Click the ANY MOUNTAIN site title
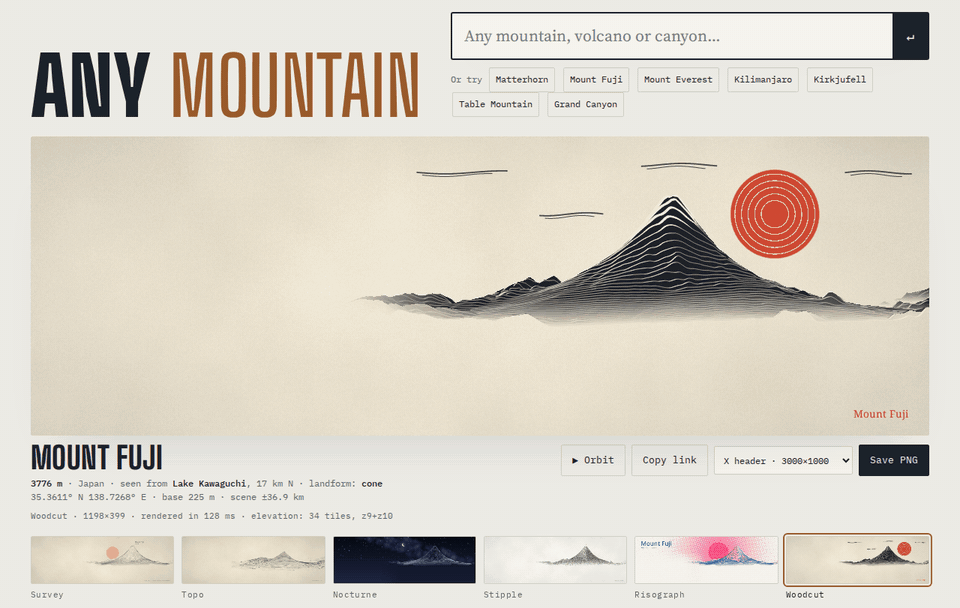The image size is (960, 608). (x=225, y=84)
